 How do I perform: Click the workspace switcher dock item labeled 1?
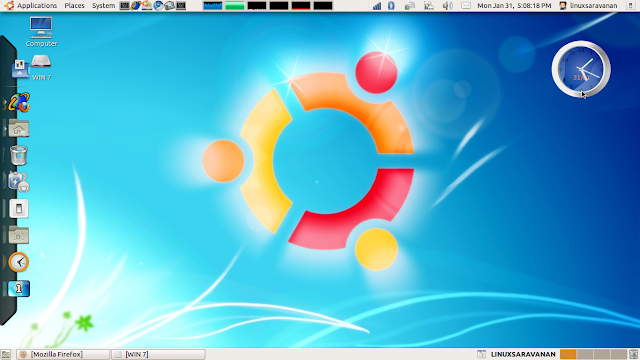pos(19,289)
